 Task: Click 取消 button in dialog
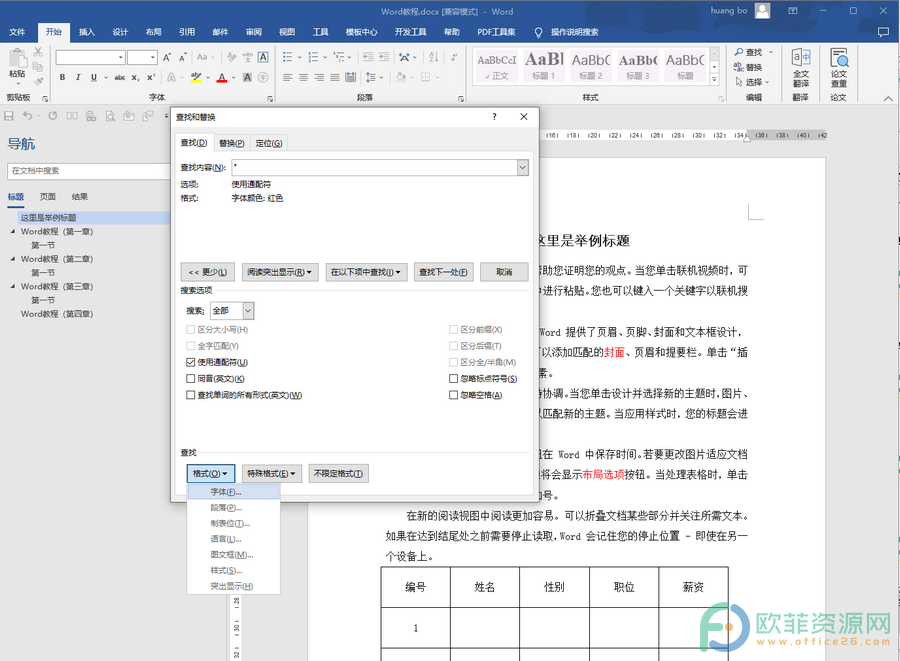[x=504, y=272]
